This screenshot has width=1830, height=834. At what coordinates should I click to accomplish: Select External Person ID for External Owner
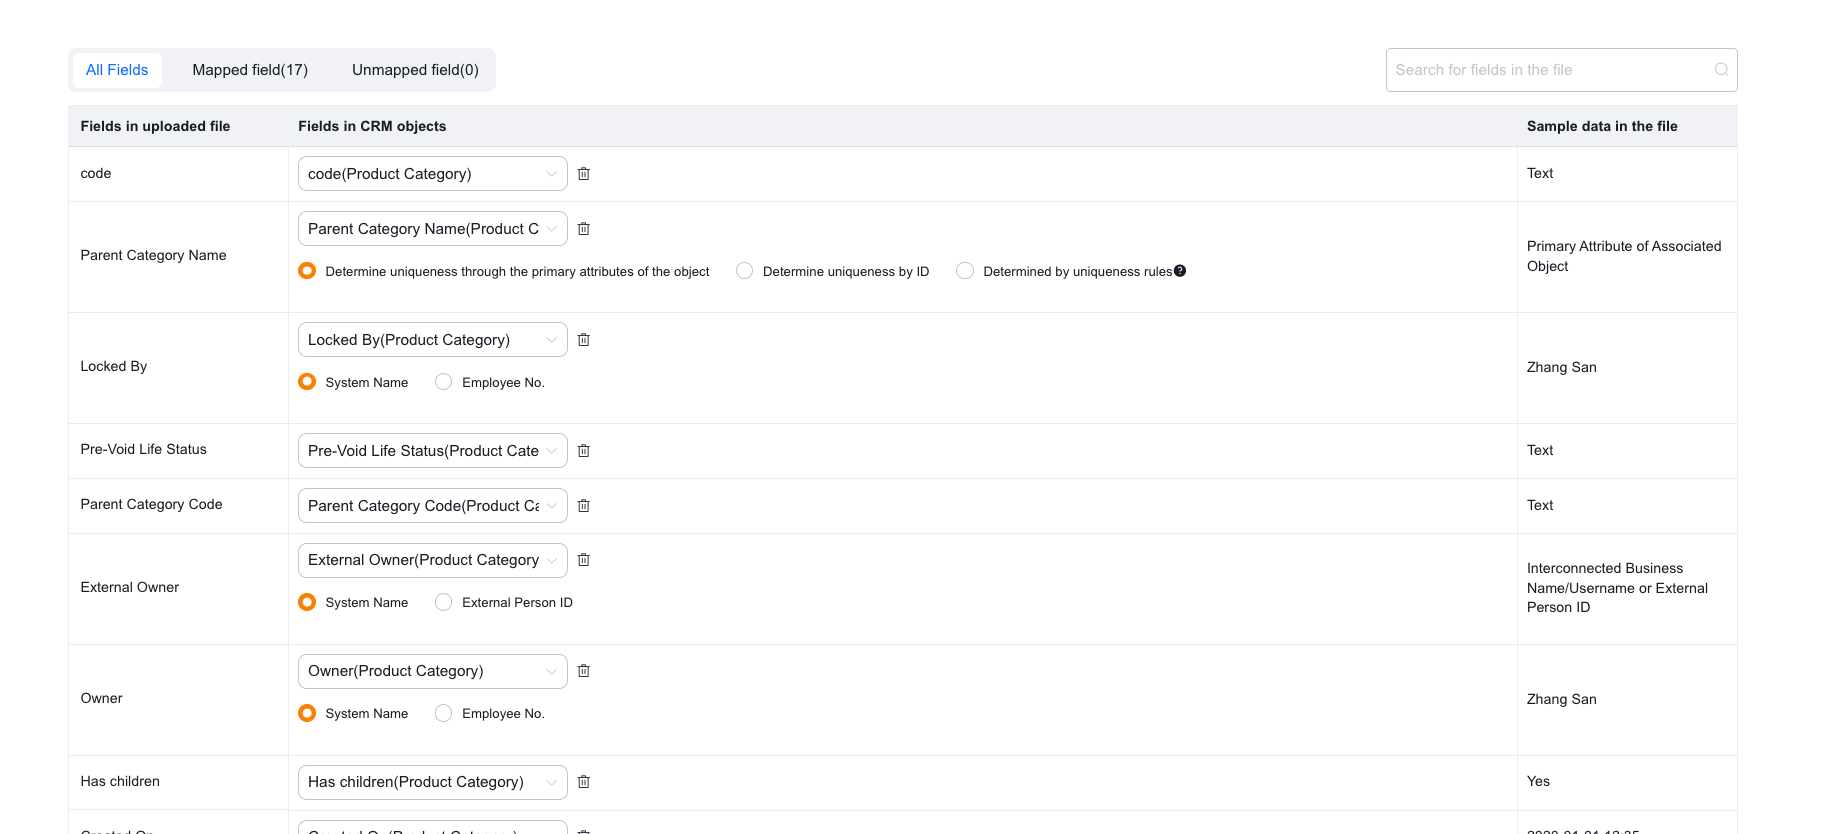pos(444,602)
